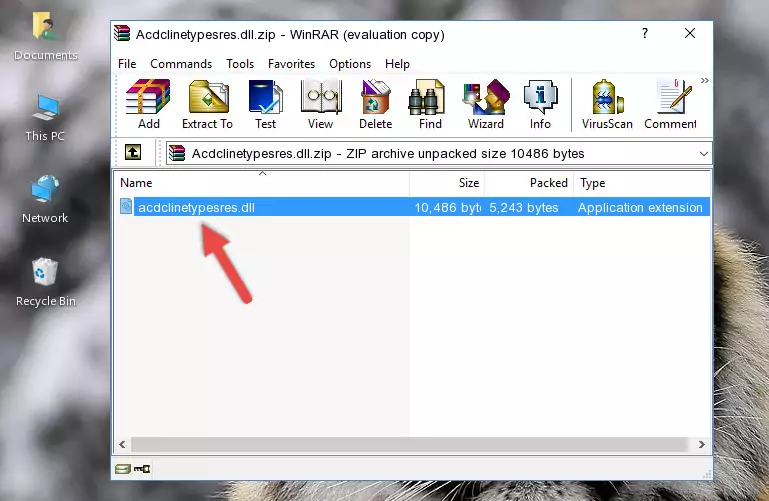Screen dimensions: 769x501
Task: Open the Options menu
Action: [x=350, y=64]
